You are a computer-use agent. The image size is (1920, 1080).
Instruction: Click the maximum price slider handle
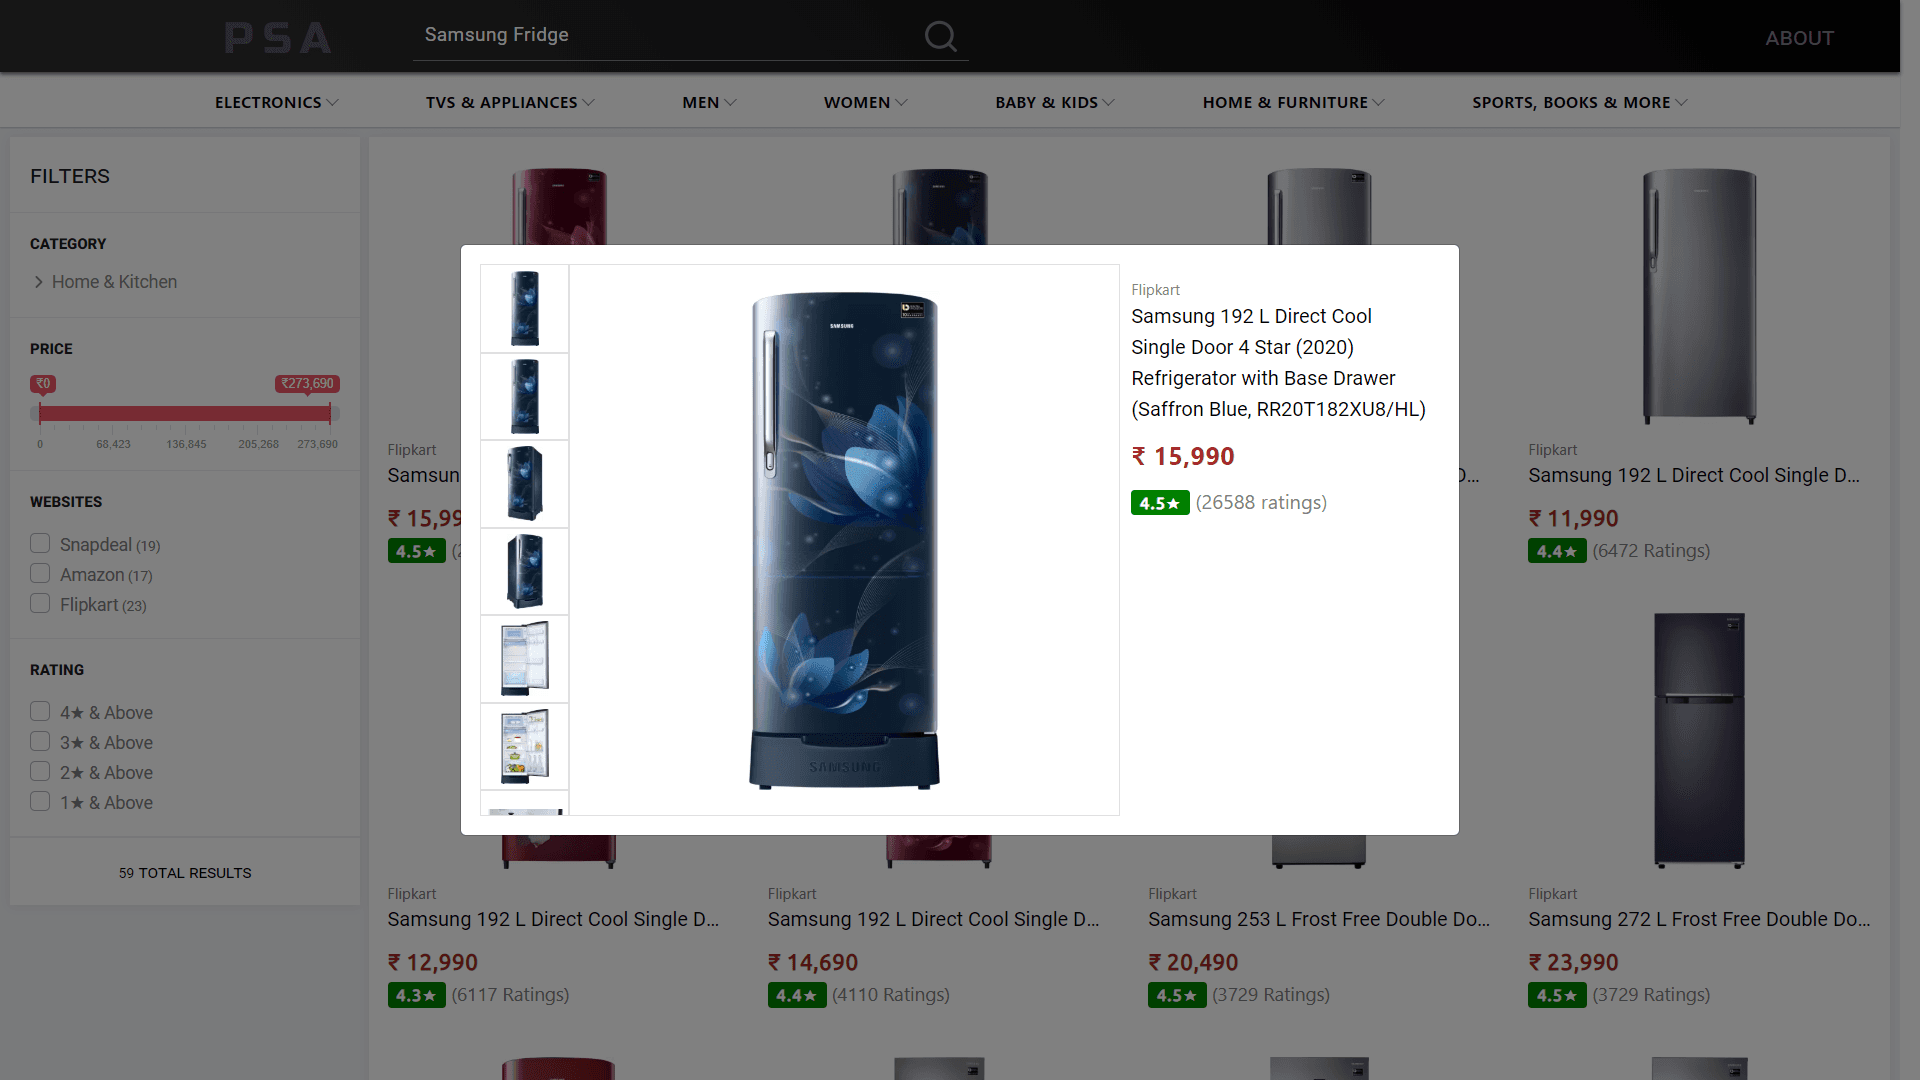(x=330, y=413)
